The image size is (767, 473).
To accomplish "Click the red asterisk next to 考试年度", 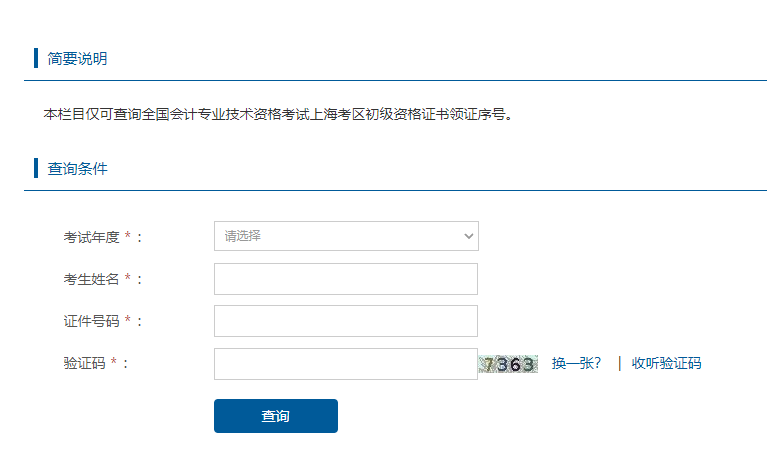I will point(128,237).
